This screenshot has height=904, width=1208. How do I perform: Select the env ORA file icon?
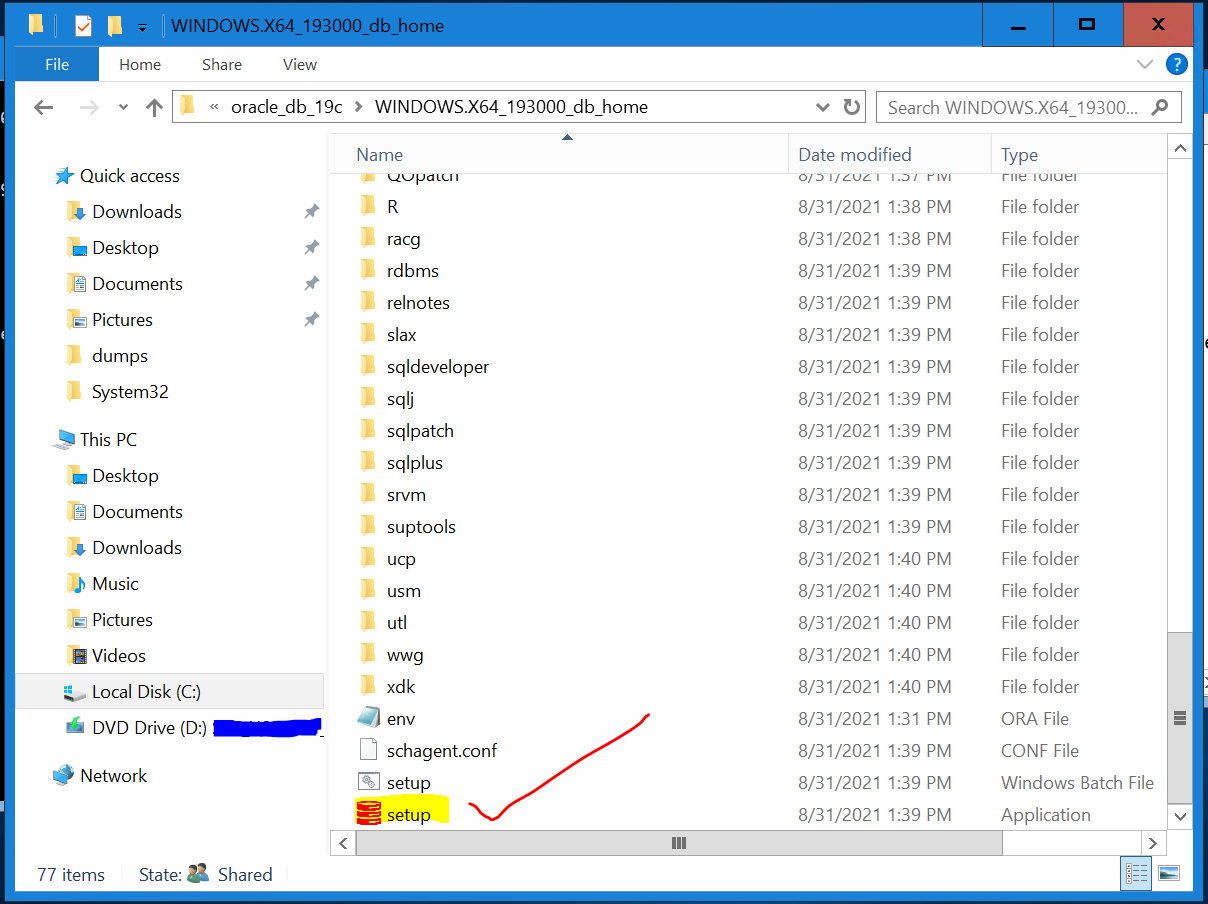point(369,718)
